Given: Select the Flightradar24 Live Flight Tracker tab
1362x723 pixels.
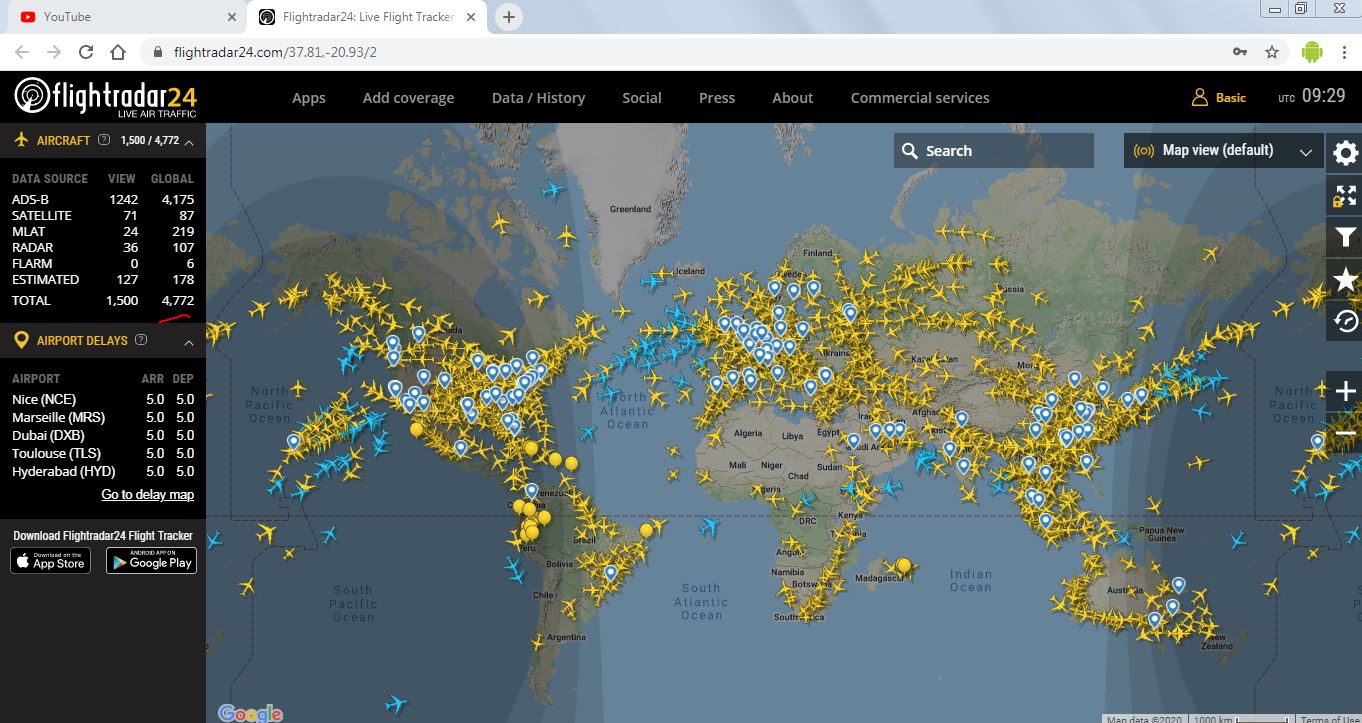Looking at the screenshot, I should [x=368, y=17].
